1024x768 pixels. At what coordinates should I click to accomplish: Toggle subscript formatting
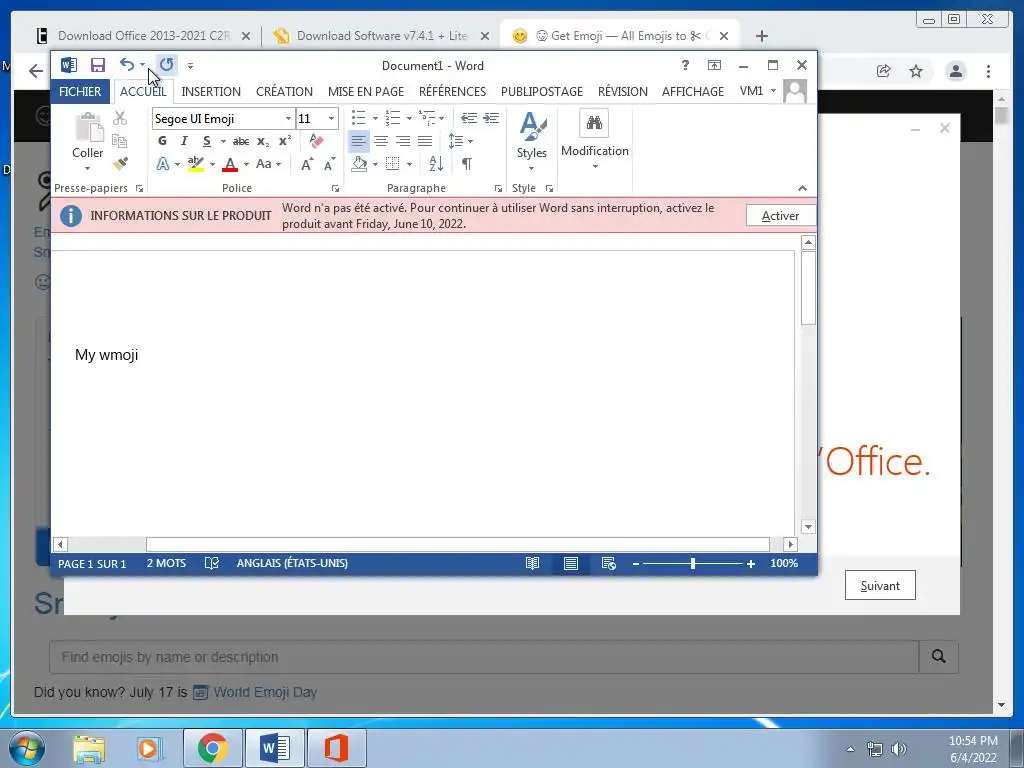[x=263, y=141]
